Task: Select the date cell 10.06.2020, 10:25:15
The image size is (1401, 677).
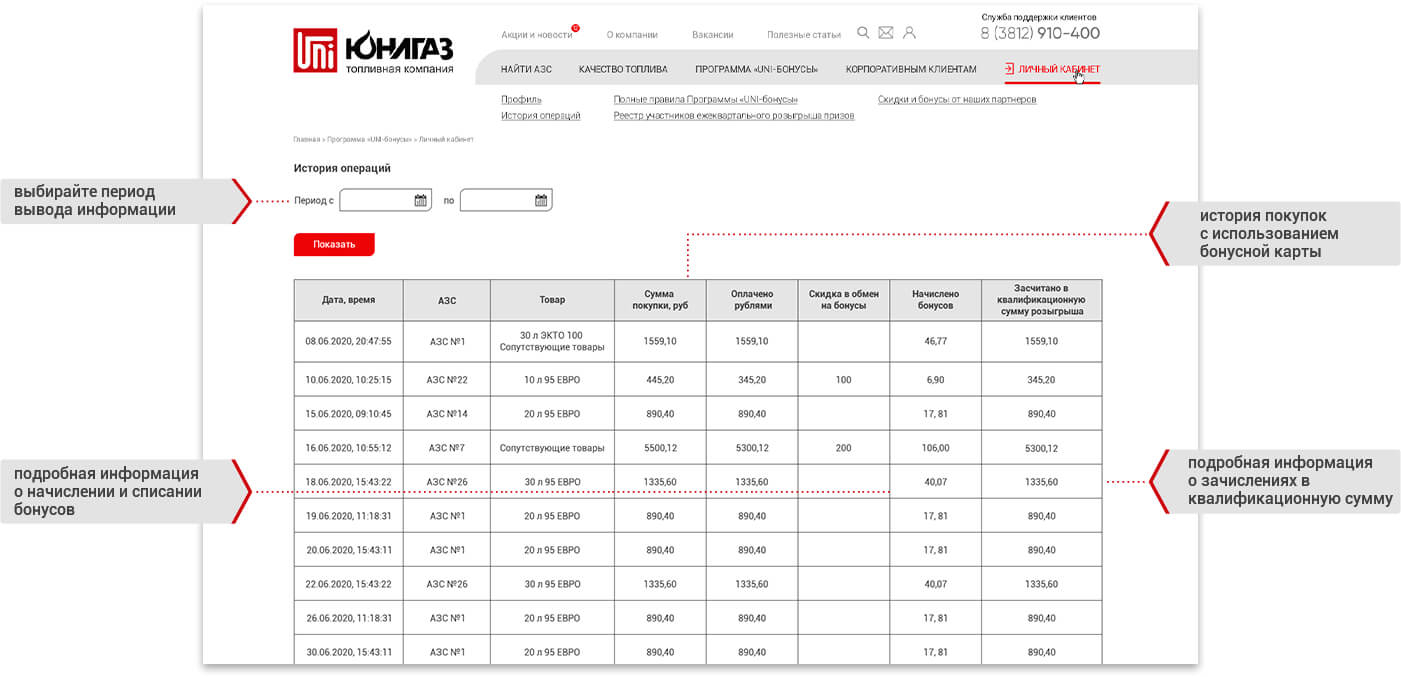Action: coord(349,380)
